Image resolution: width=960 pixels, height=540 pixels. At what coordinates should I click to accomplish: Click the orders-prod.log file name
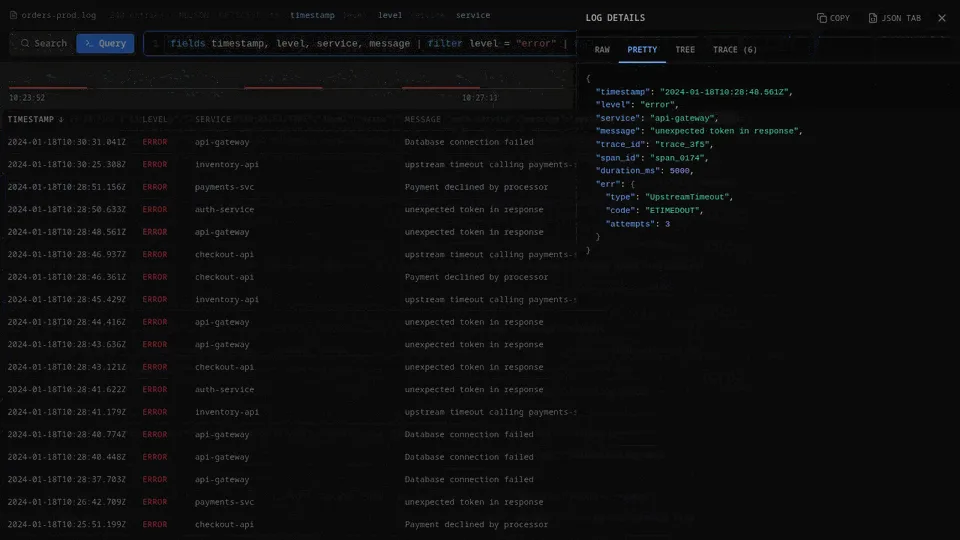58,15
